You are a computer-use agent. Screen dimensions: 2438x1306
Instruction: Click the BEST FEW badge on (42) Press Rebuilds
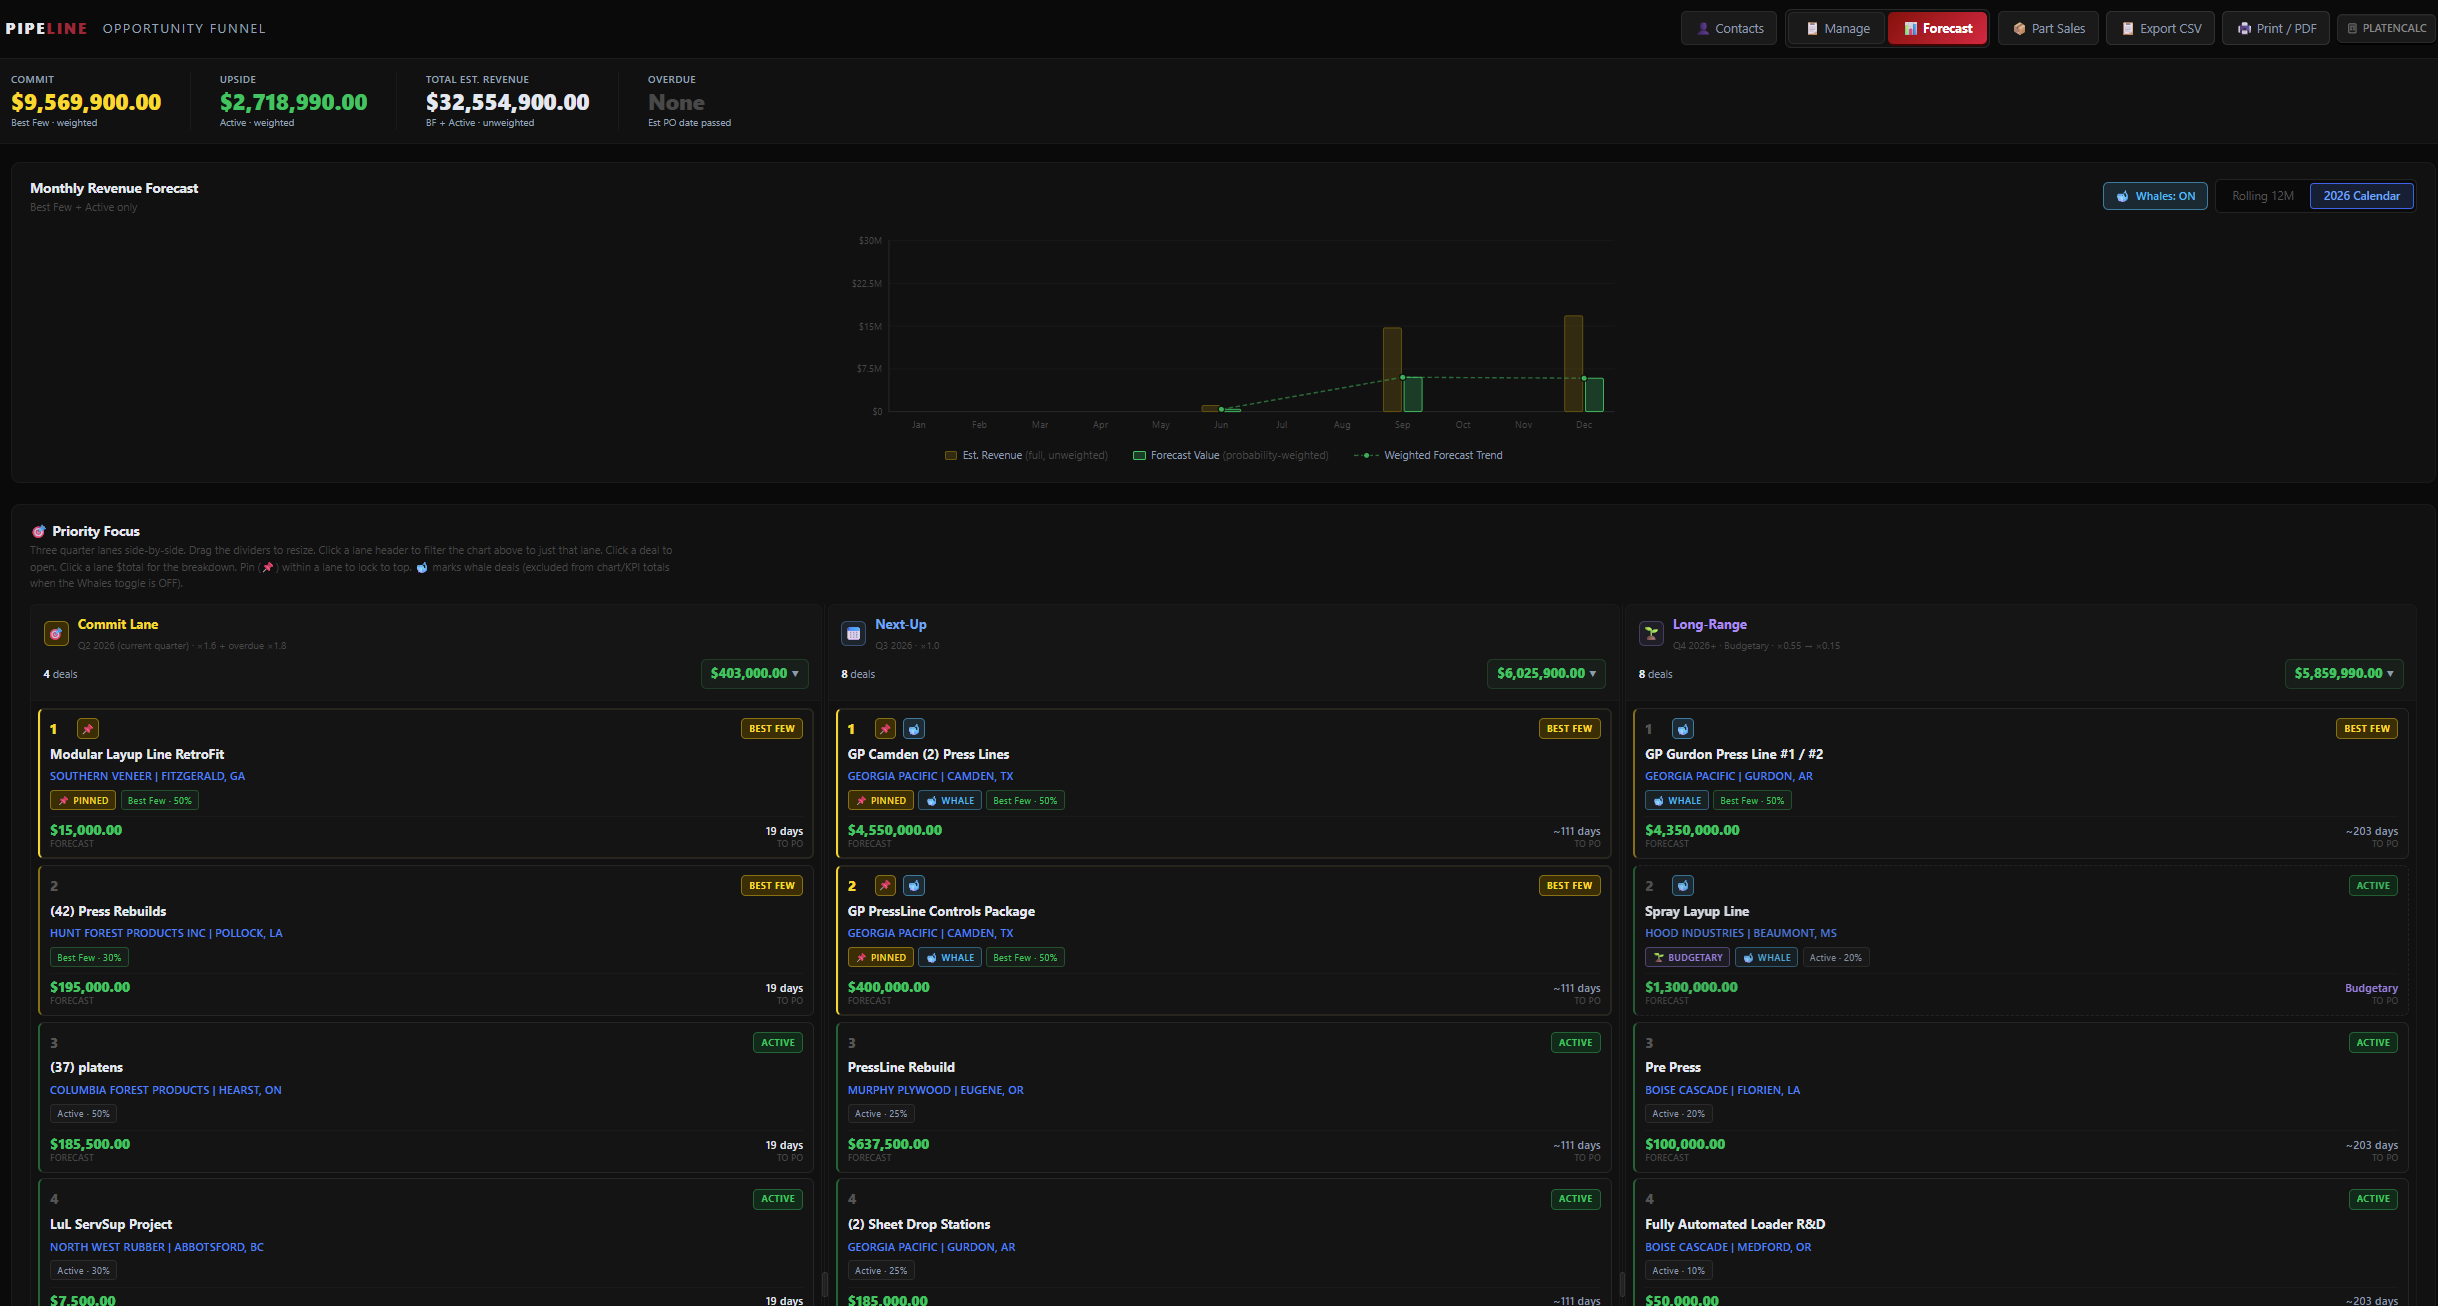772,886
